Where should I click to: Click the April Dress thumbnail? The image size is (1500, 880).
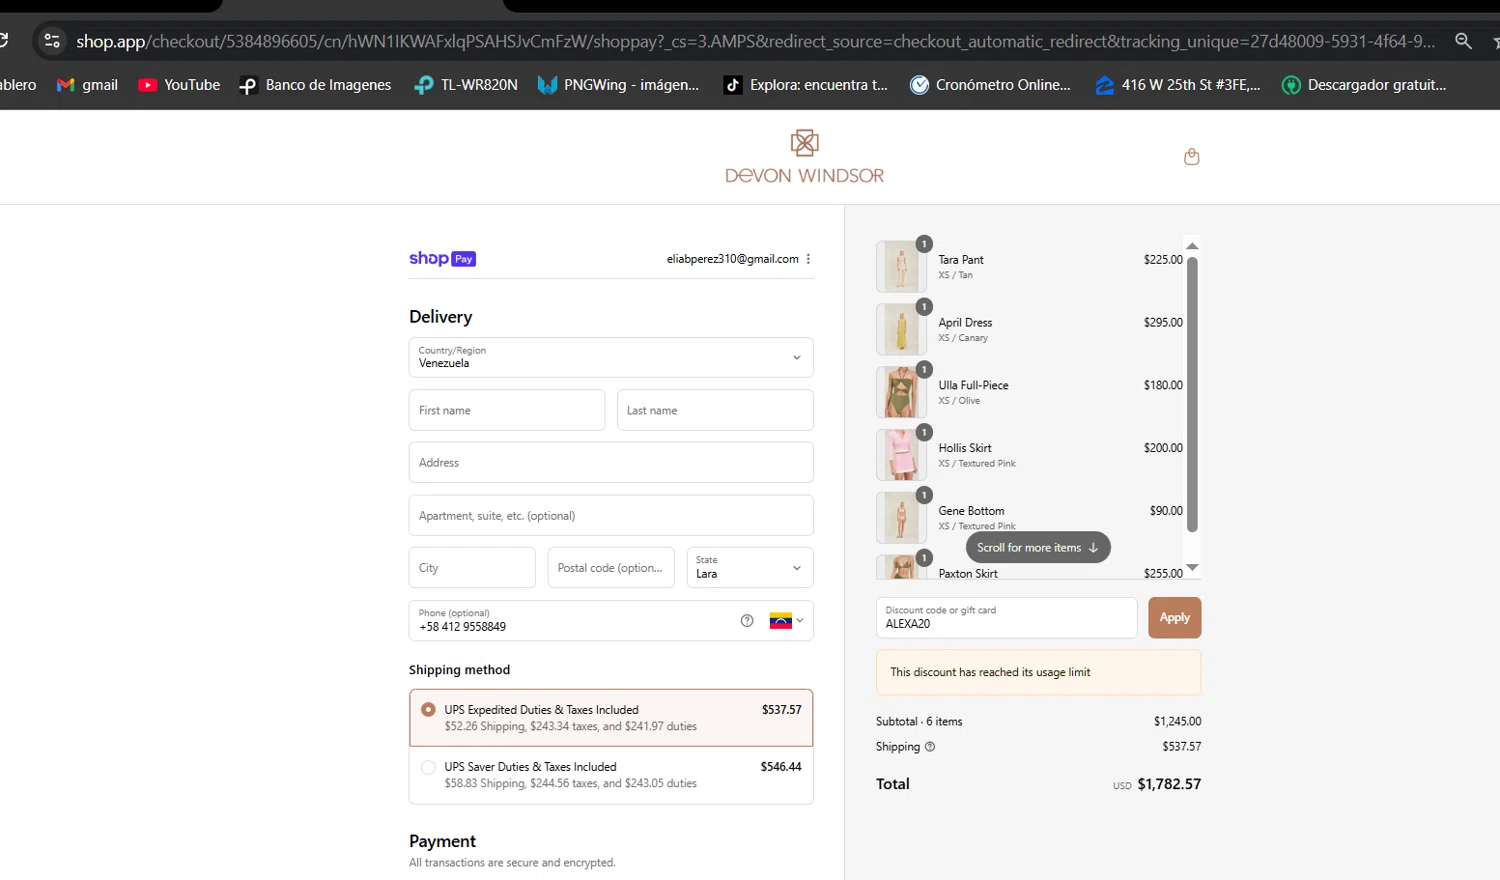pos(901,330)
